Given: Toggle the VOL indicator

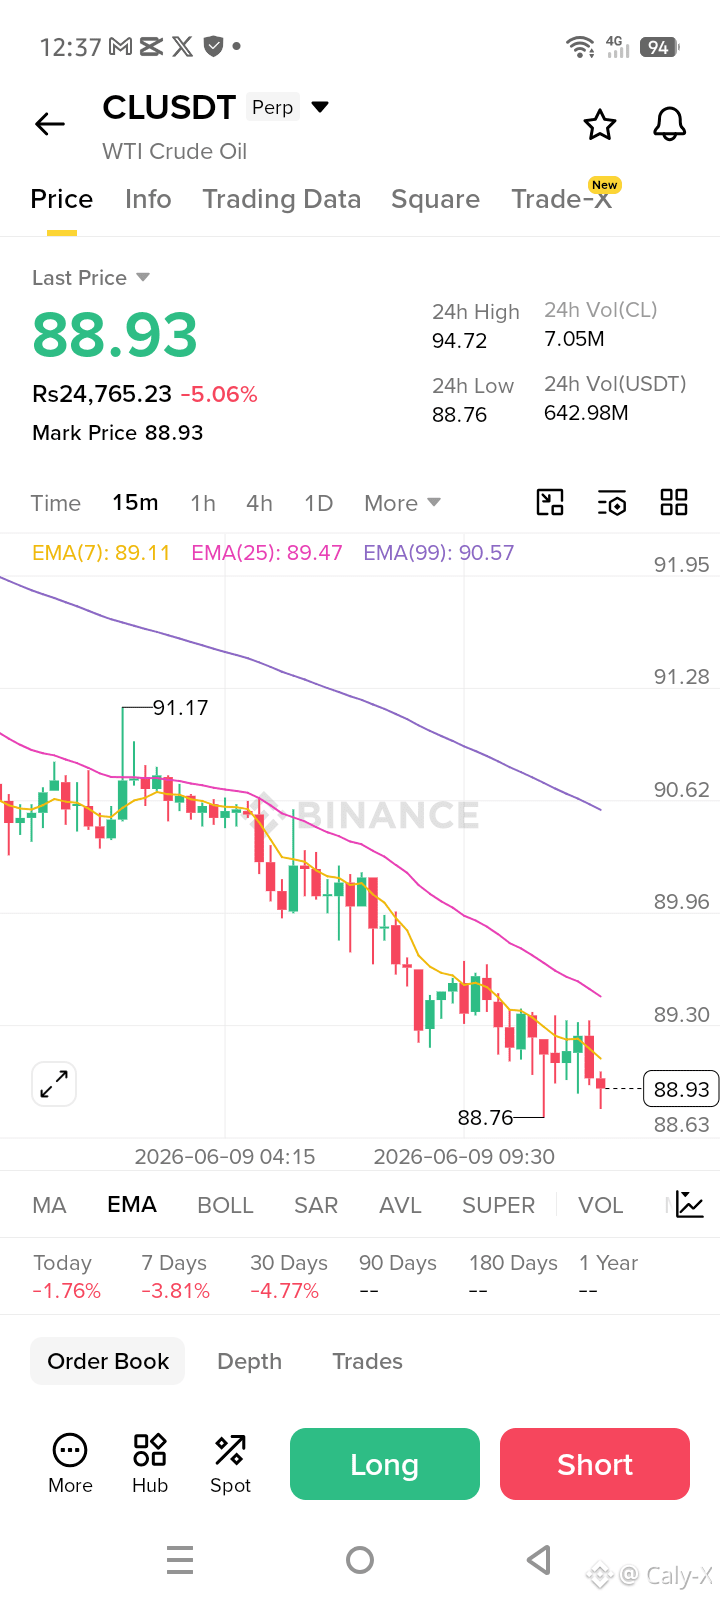Looking at the screenshot, I should point(601,1205).
